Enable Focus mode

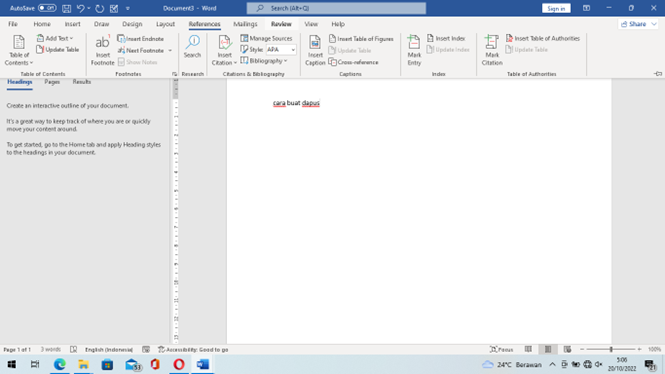tap(501, 349)
